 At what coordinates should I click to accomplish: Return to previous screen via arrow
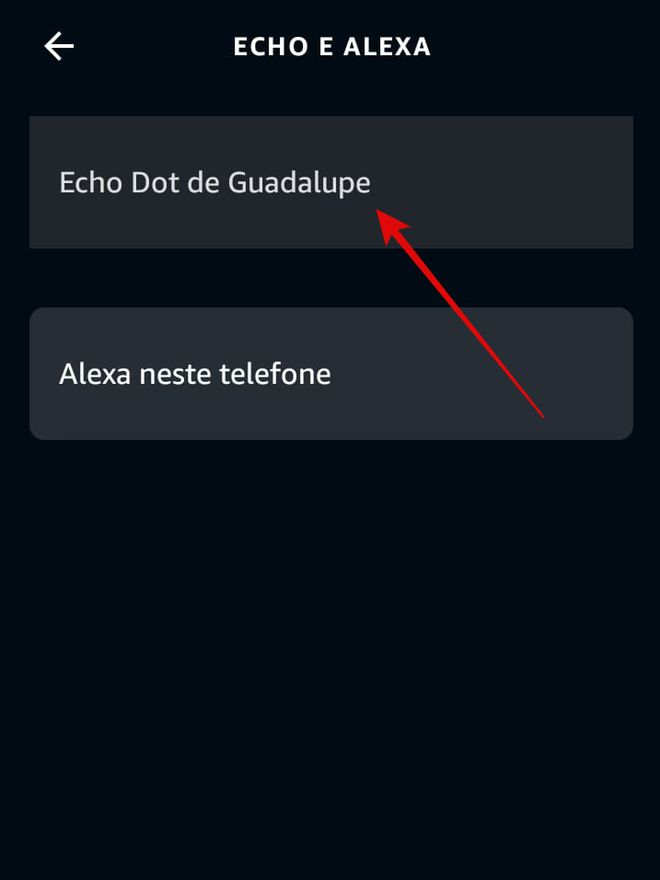tap(59, 46)
